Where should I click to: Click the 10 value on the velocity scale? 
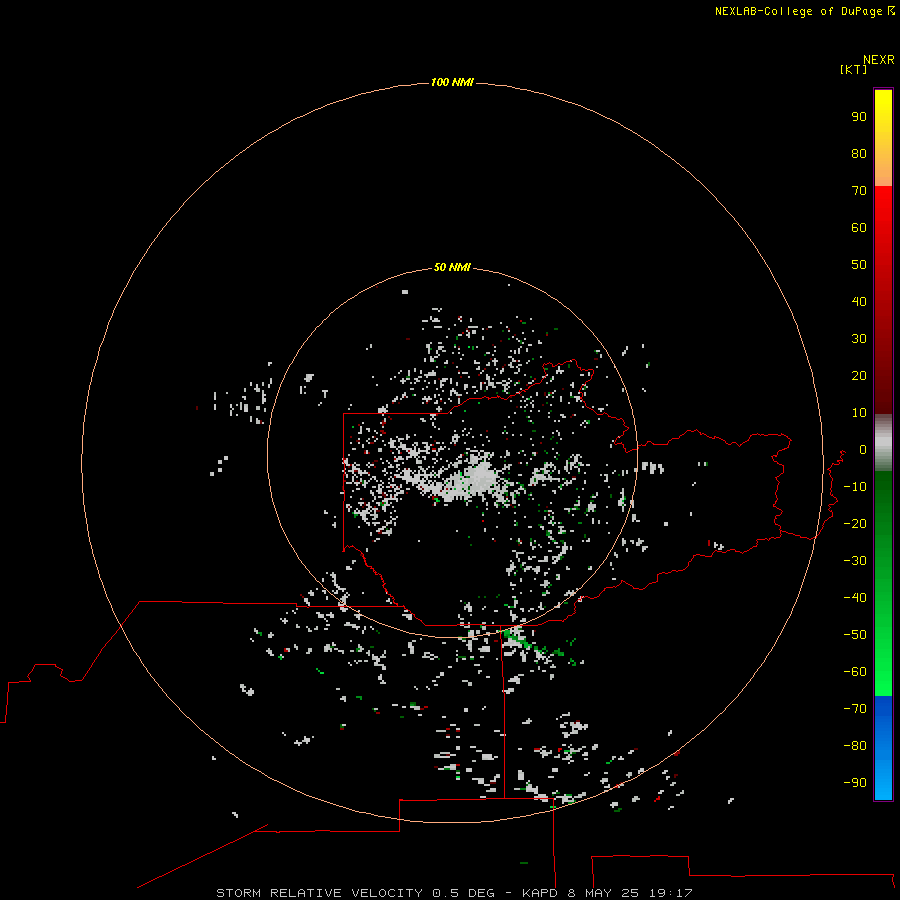859,413
